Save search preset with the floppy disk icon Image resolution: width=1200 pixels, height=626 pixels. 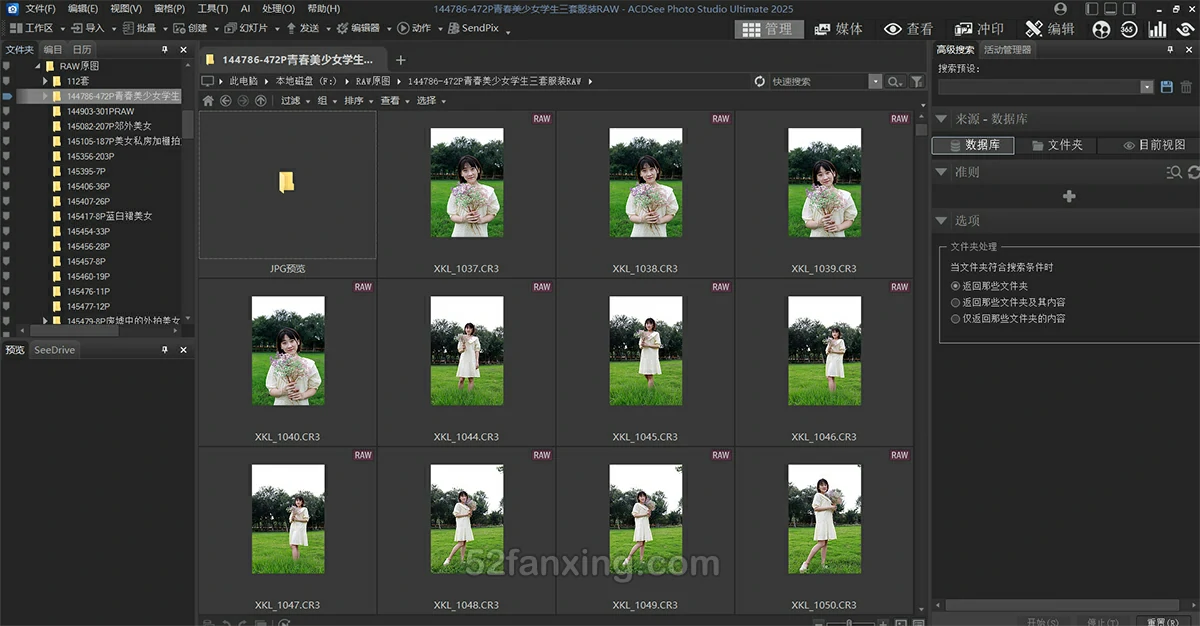(1166, 87)
